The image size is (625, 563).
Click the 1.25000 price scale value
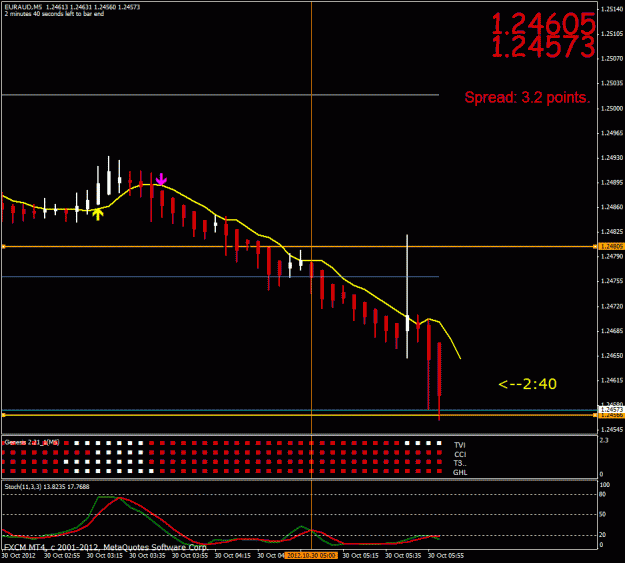612,108
